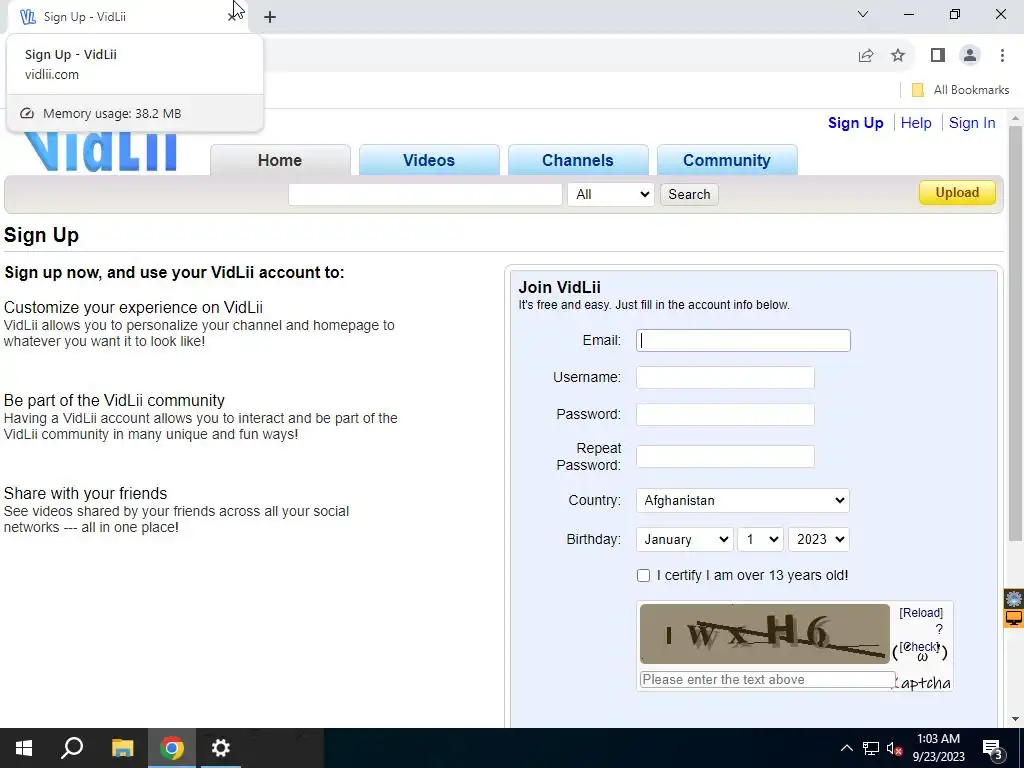Open the Country dropdown

click(743, 500)
